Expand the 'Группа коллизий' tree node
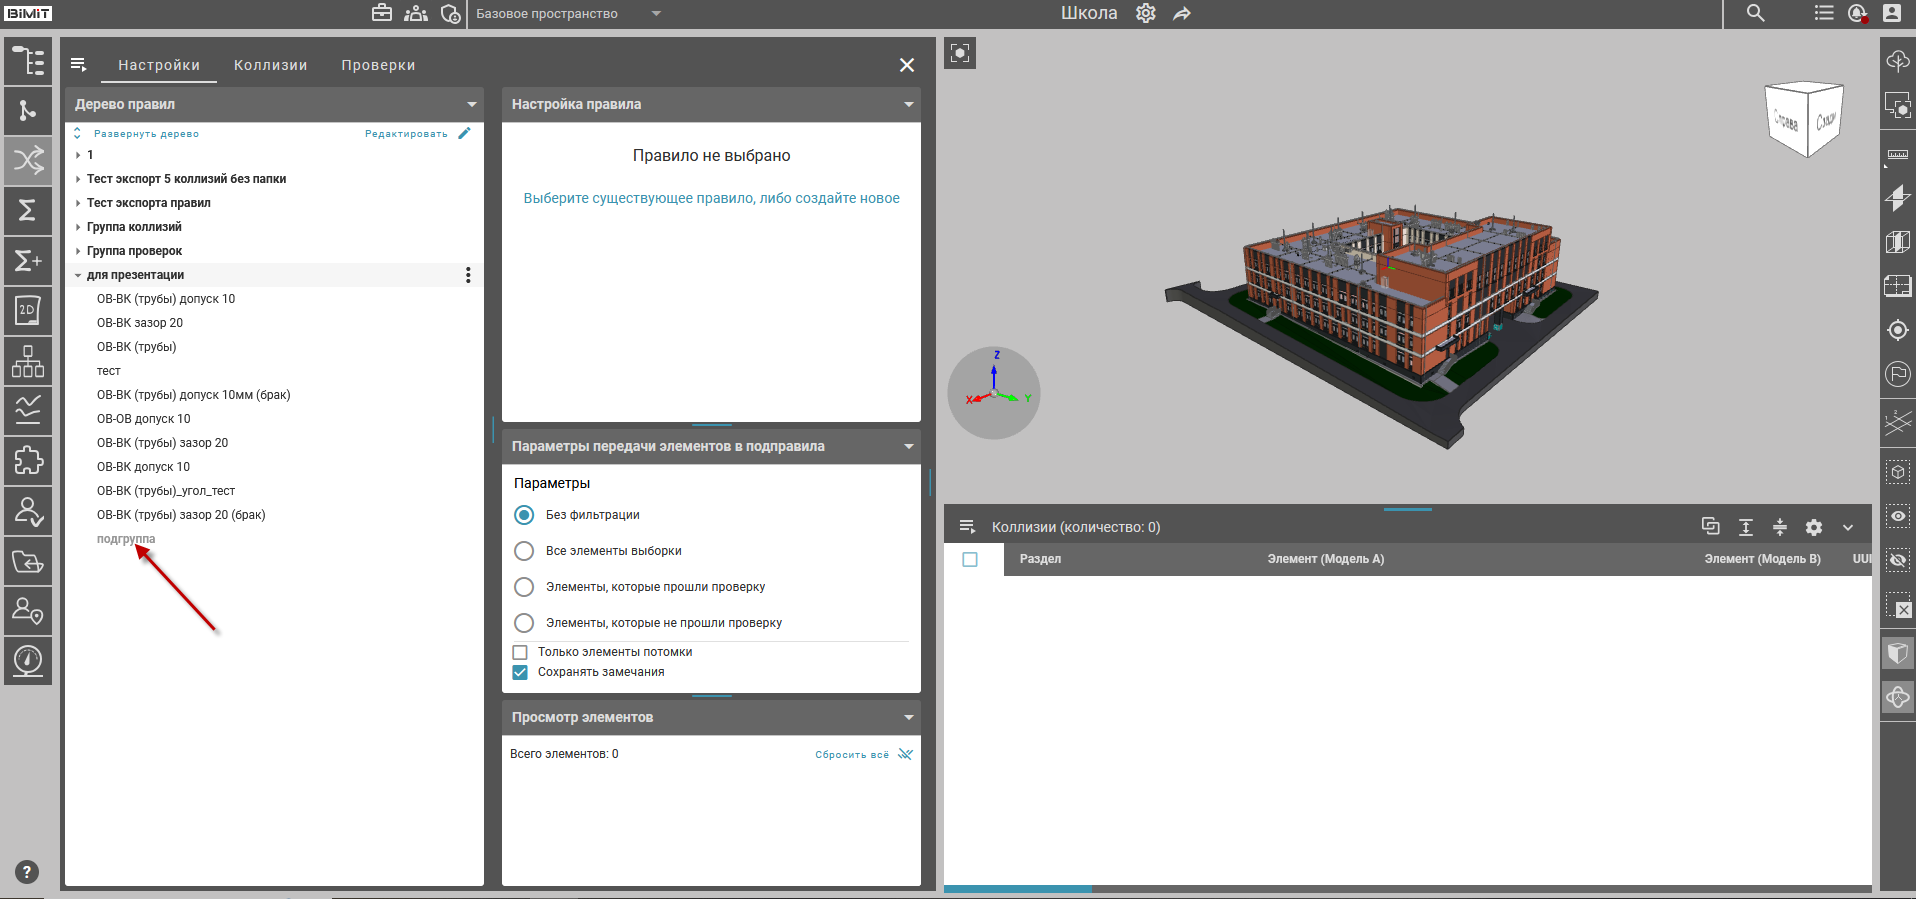 (x=78, y=227)
